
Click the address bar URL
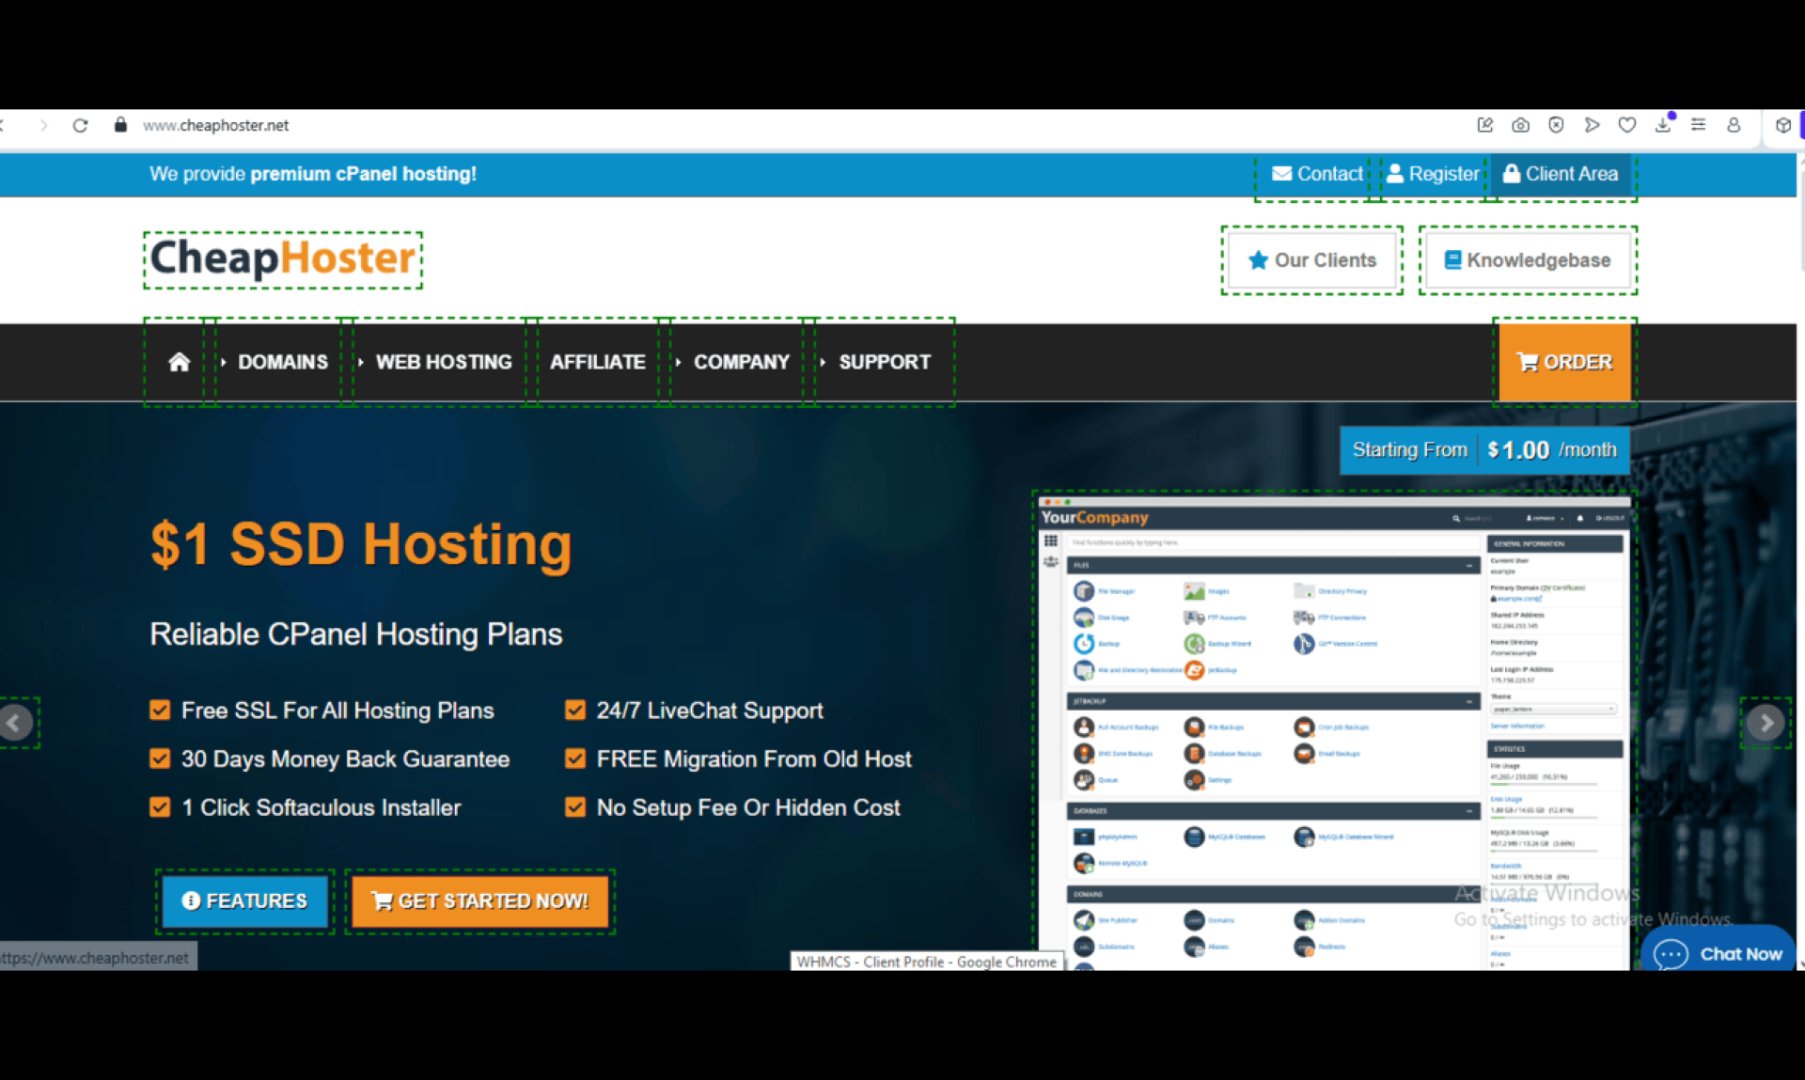[x=216, y=125]
